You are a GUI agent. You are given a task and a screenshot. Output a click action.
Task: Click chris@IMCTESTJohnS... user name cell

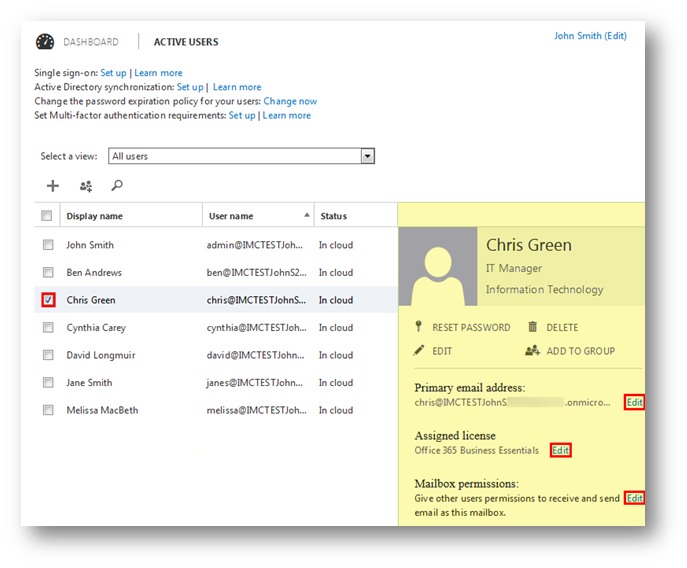click(256, 300)
